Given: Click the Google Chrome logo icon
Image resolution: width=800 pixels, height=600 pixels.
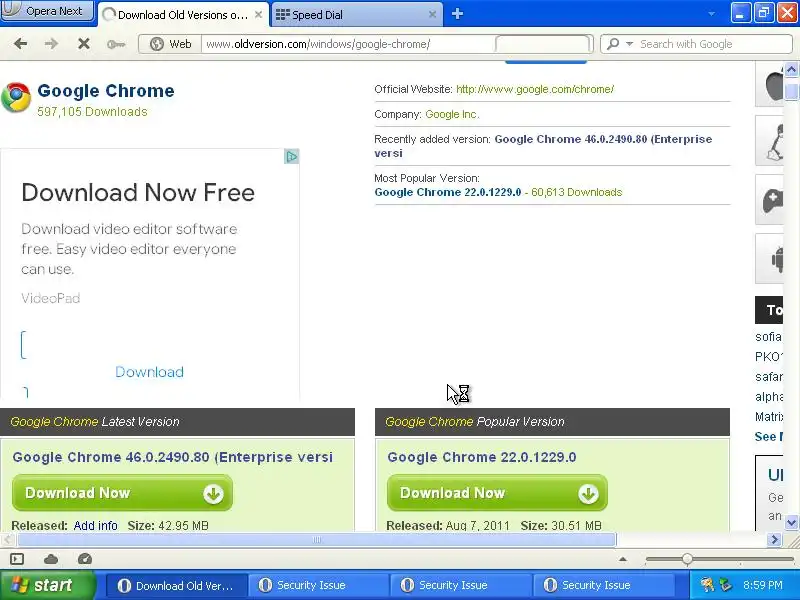Looking at the screenshot, I should point(16,97).
